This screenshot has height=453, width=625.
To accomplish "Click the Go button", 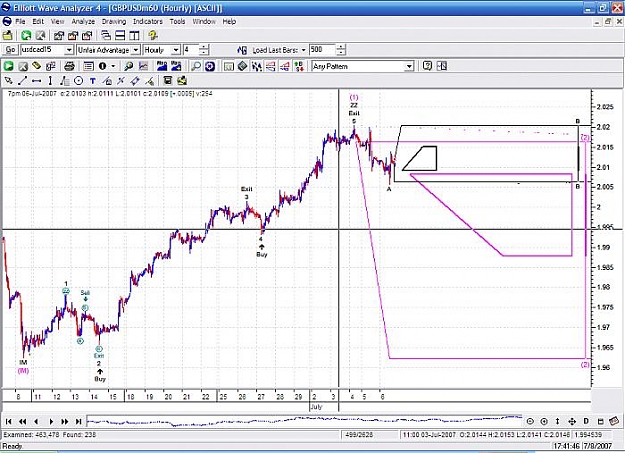I will click(x=10, y=50).
